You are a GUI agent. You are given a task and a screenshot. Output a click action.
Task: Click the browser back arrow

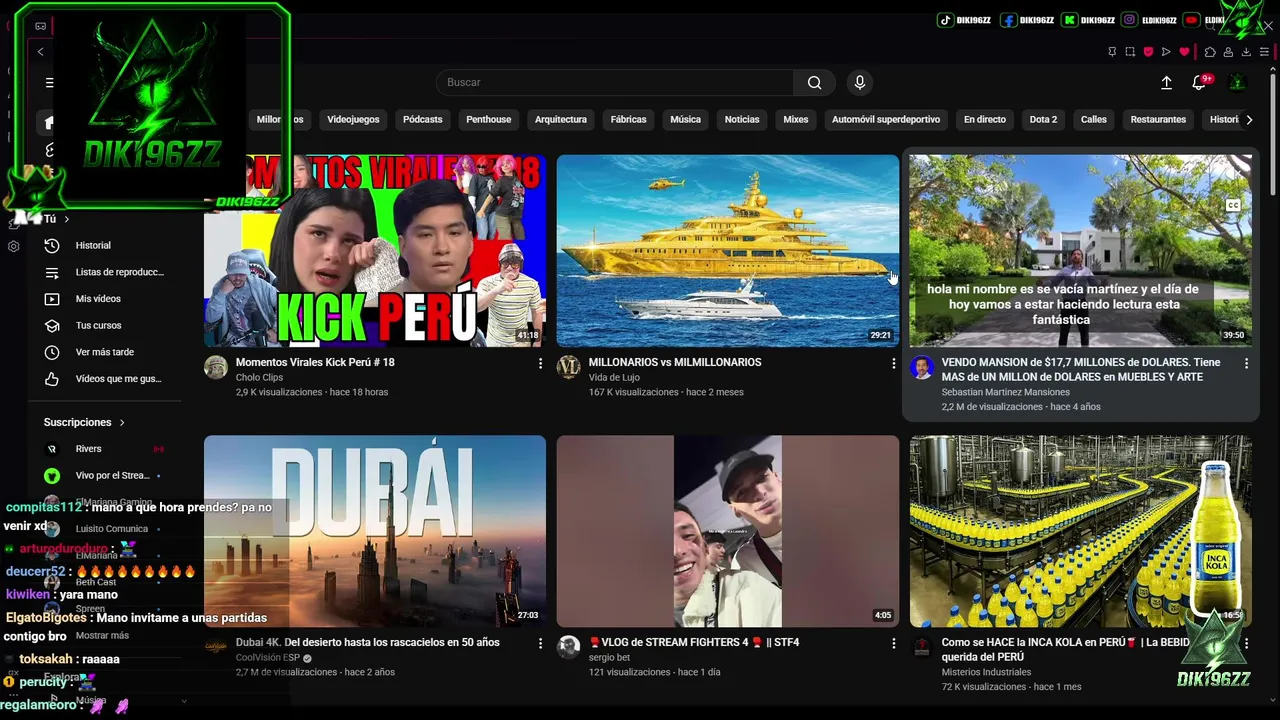[x=40, y=52]
